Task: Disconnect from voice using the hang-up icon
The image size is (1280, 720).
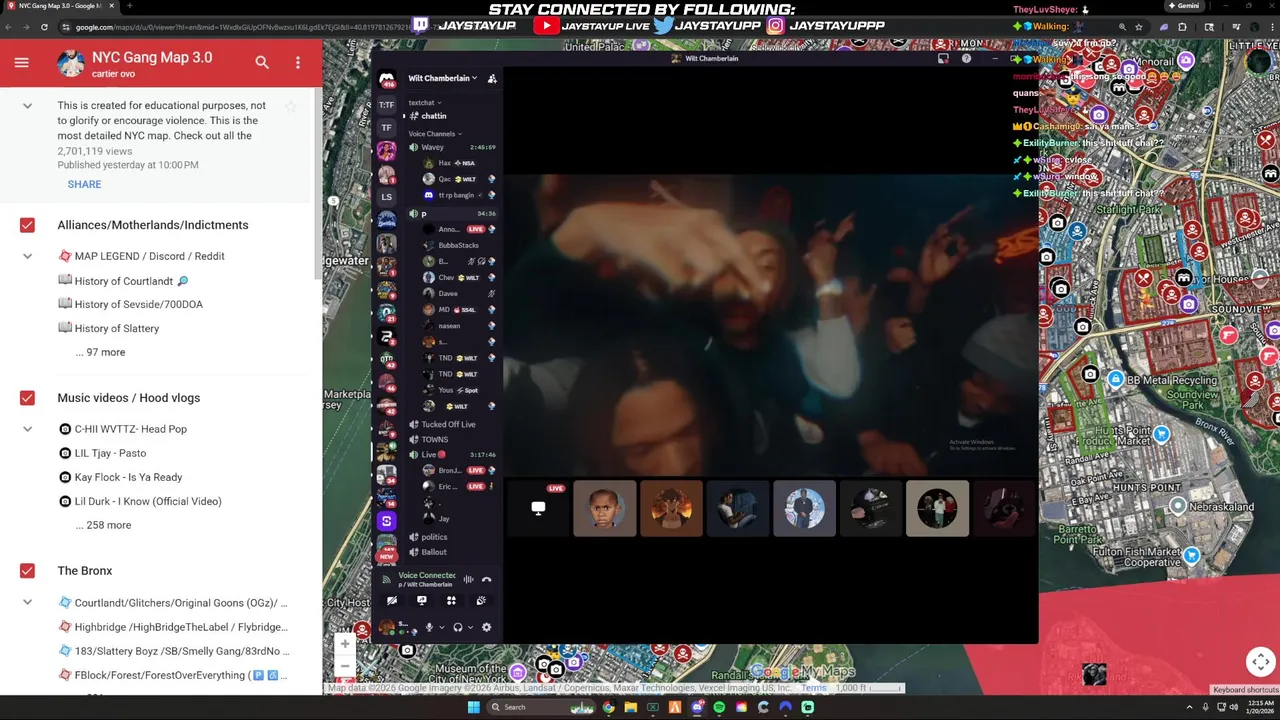Action: (x=487, y=579)
